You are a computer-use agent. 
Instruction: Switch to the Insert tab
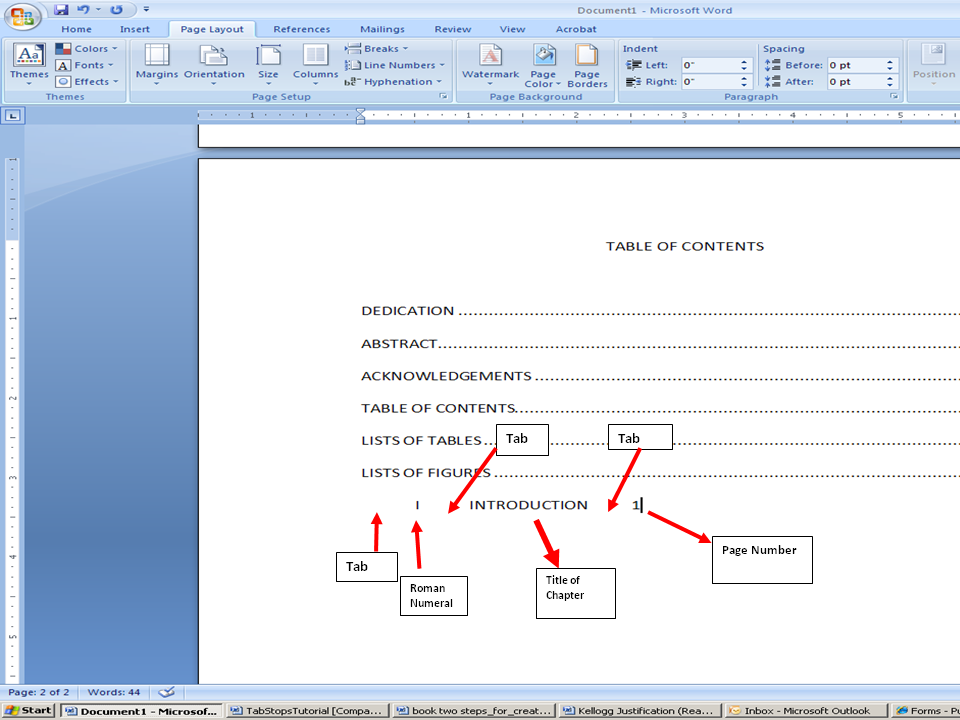(x=135, y=29)
